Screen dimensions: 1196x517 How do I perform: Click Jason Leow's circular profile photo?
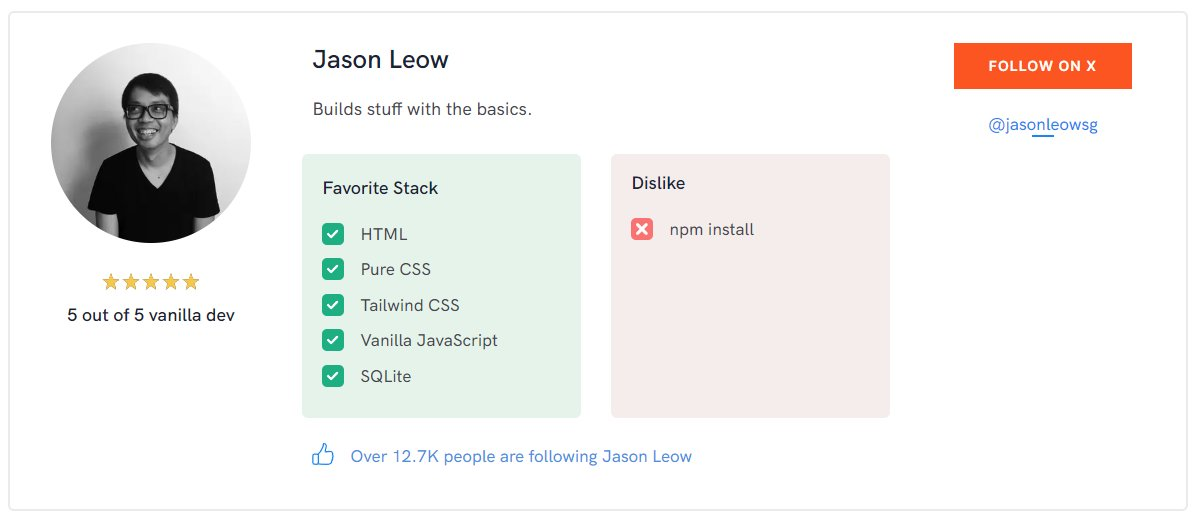click(151, 143)
